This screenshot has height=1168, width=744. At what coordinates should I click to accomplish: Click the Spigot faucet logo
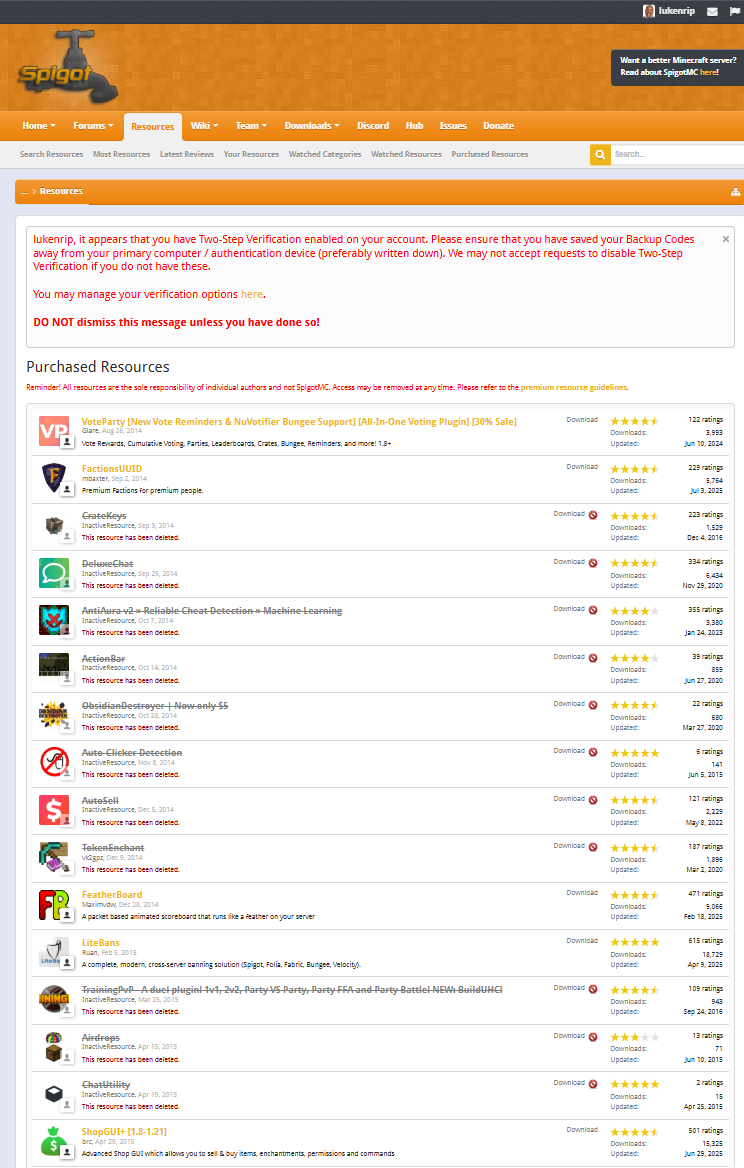coord(67,69)
